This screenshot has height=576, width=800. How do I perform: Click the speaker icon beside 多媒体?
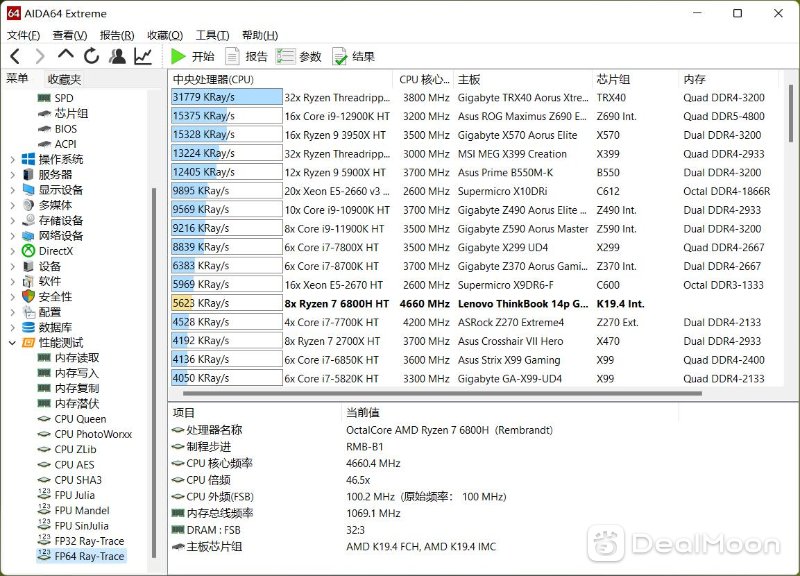point(29,205)
